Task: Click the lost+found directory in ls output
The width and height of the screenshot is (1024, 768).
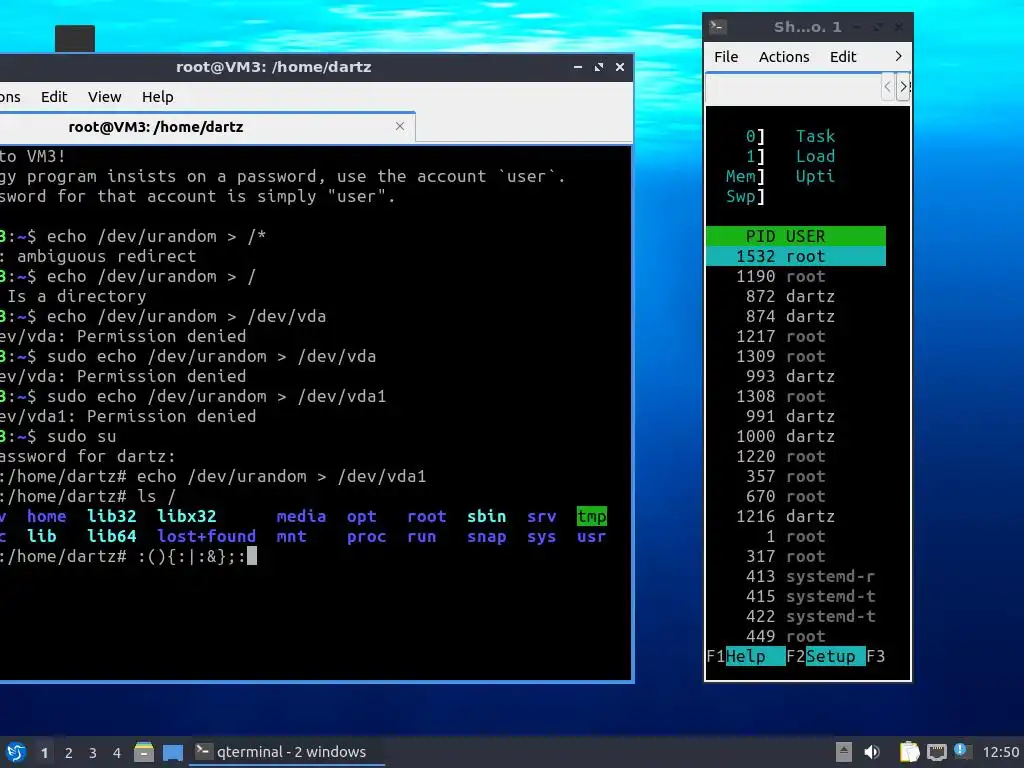Action: point(206,536)
